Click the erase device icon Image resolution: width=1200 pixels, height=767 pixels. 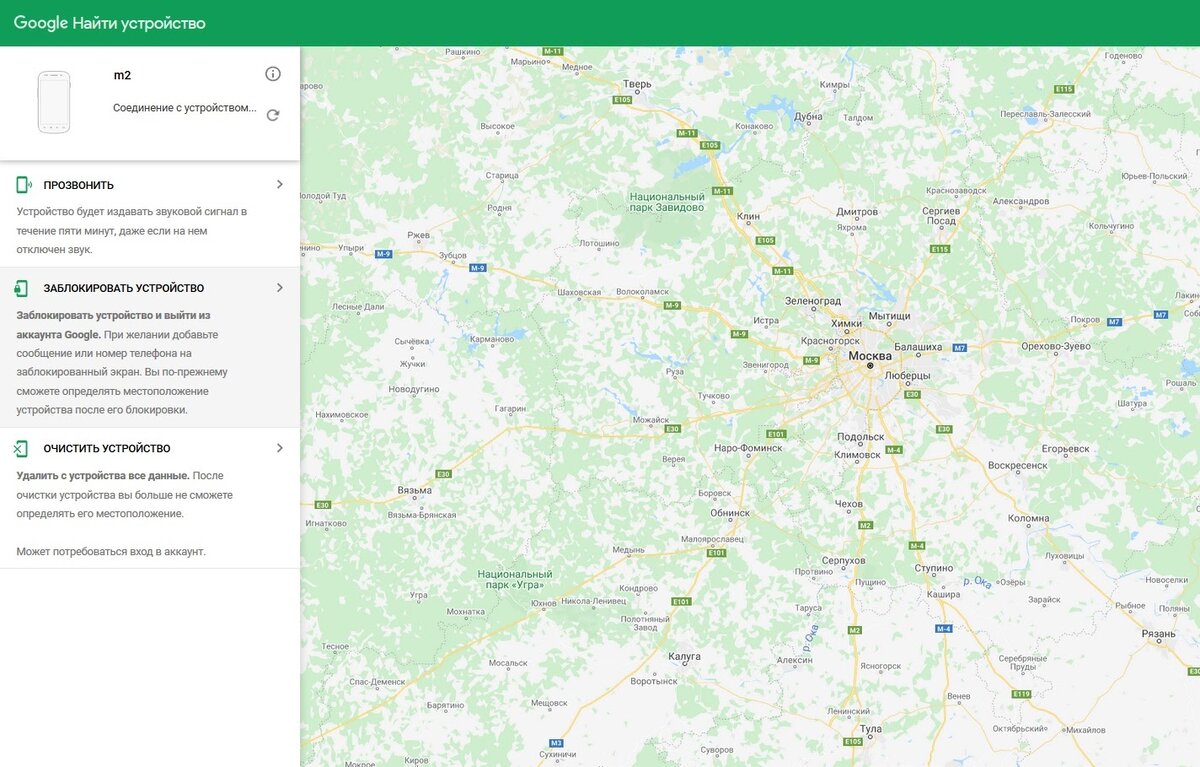[x=22, y=449]
